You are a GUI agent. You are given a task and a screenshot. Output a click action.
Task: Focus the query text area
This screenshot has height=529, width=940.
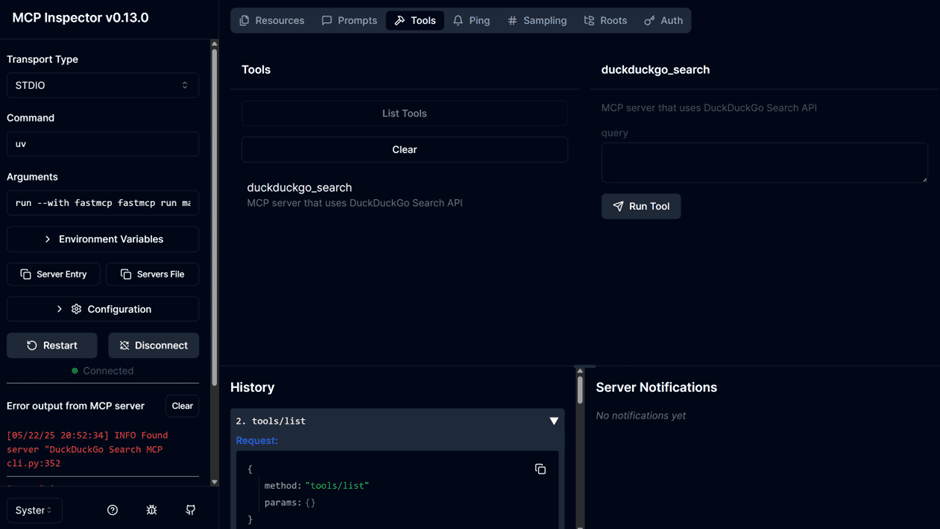tap(764, 163)
